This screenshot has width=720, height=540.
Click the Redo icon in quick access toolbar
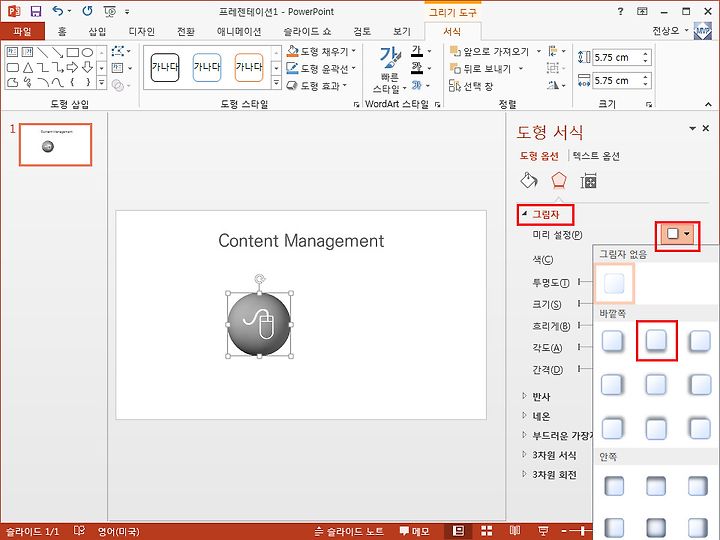point(87,11)
